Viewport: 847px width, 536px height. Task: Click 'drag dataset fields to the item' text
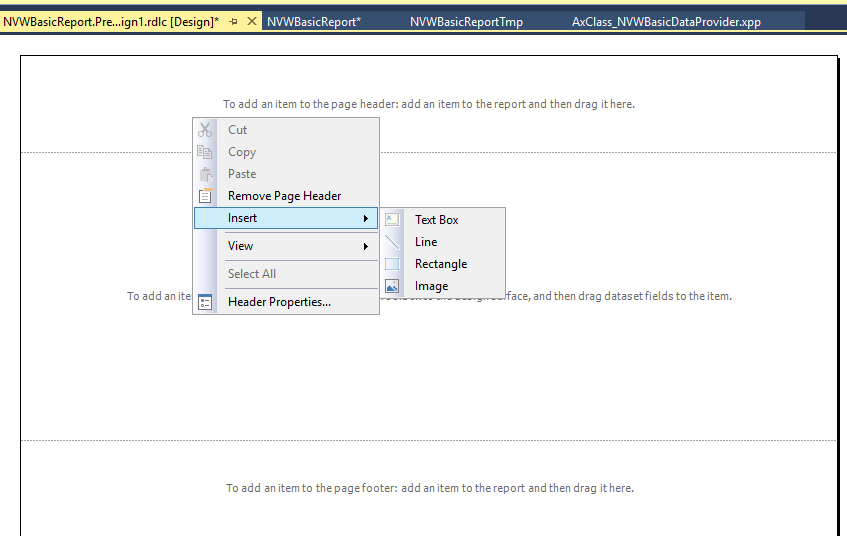click(655, 296)
